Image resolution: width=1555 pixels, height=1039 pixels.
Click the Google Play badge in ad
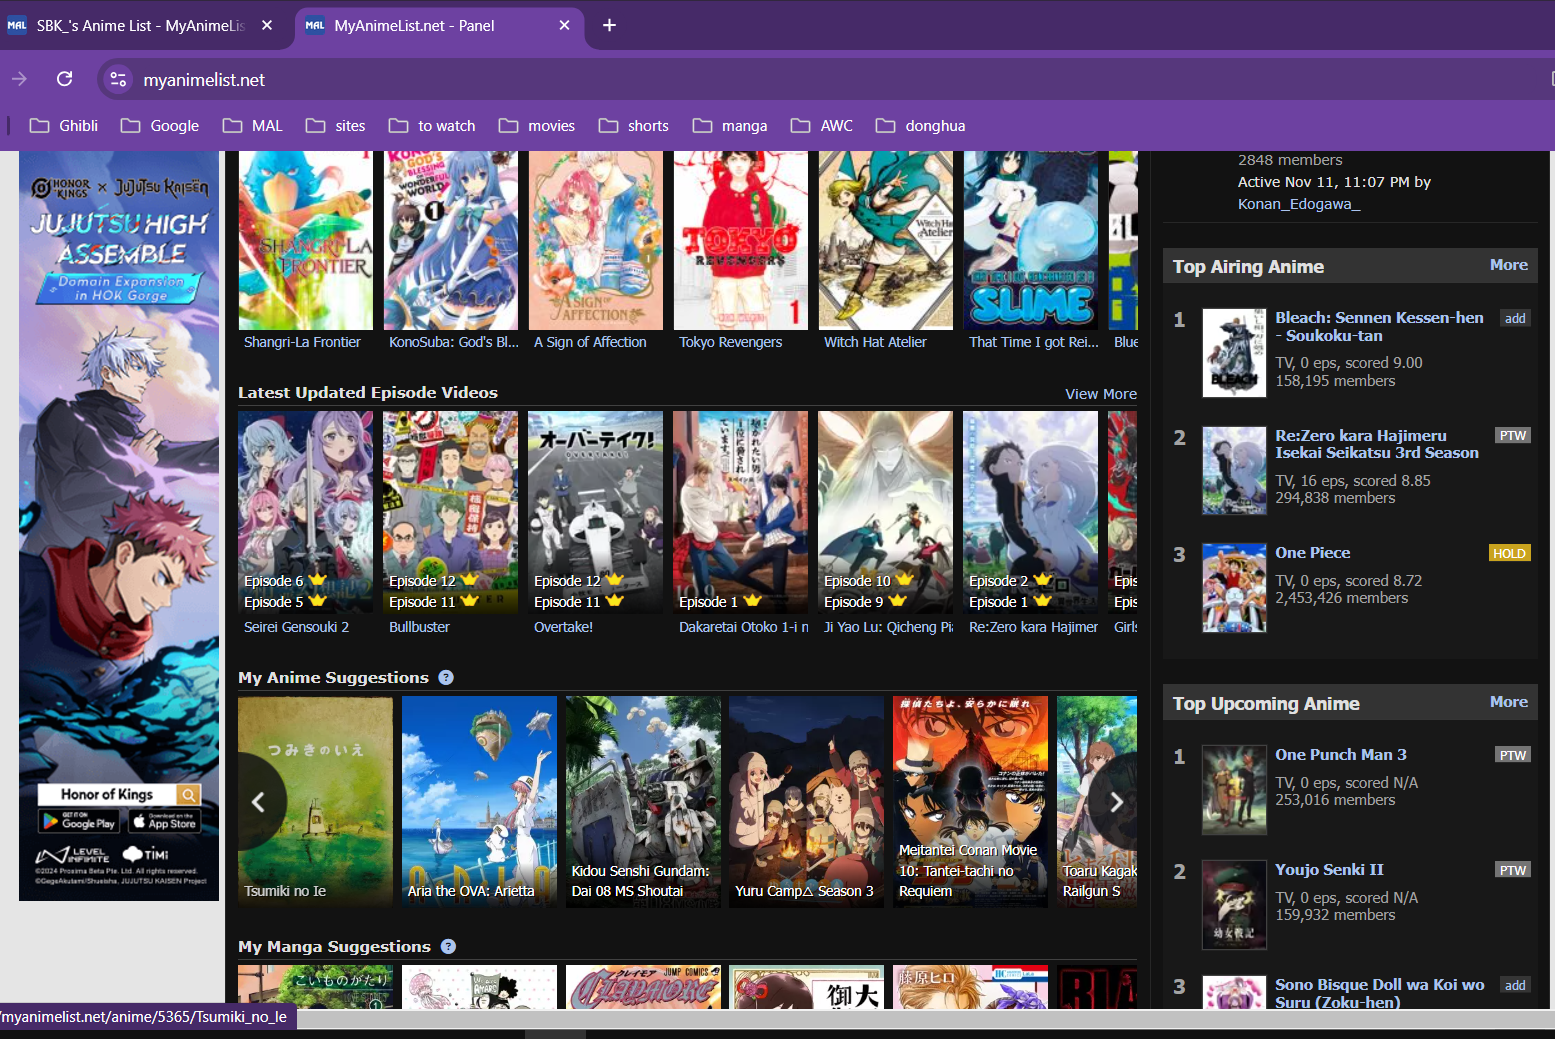coord(78,821)
